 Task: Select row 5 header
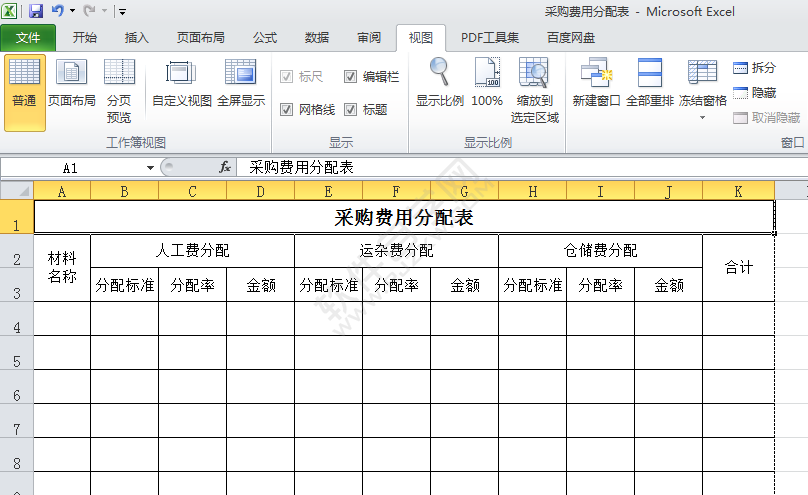point(16,353)
